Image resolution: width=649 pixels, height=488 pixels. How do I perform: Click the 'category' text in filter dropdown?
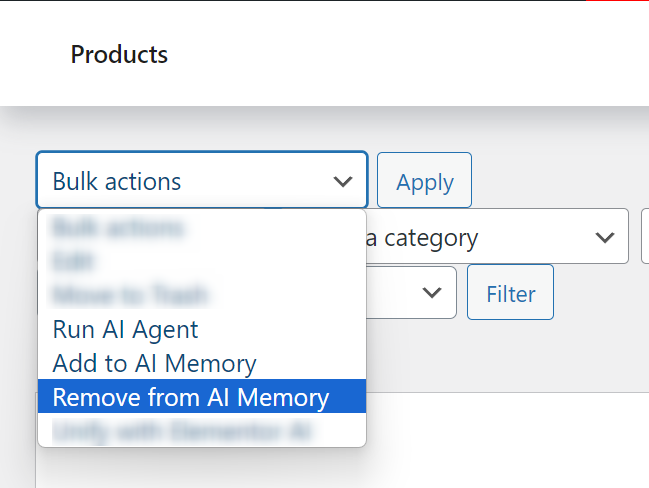coord(431,238)
